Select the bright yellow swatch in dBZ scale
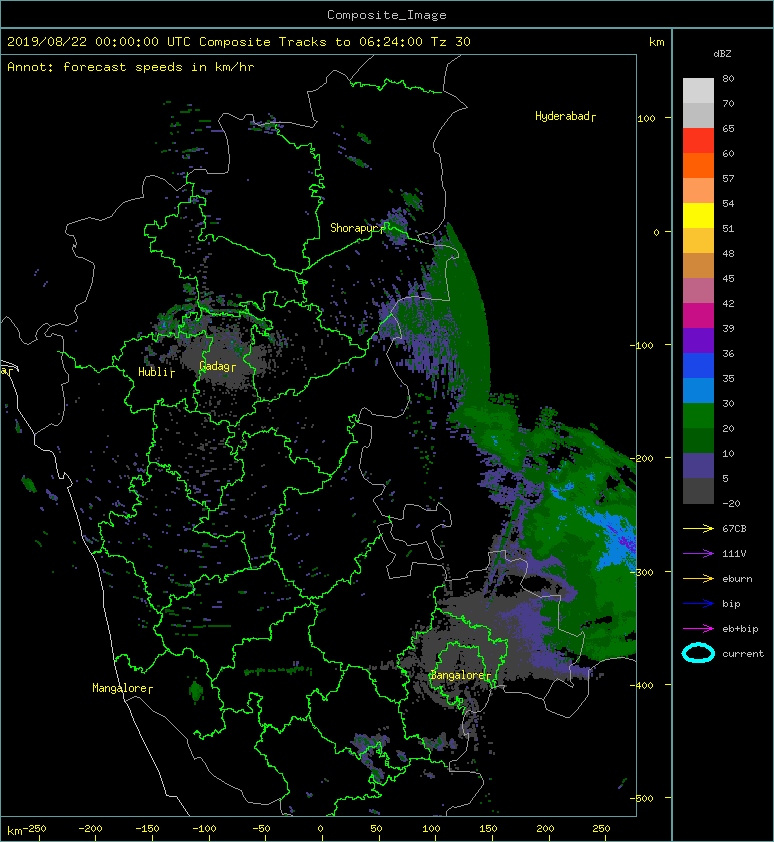 698,216
